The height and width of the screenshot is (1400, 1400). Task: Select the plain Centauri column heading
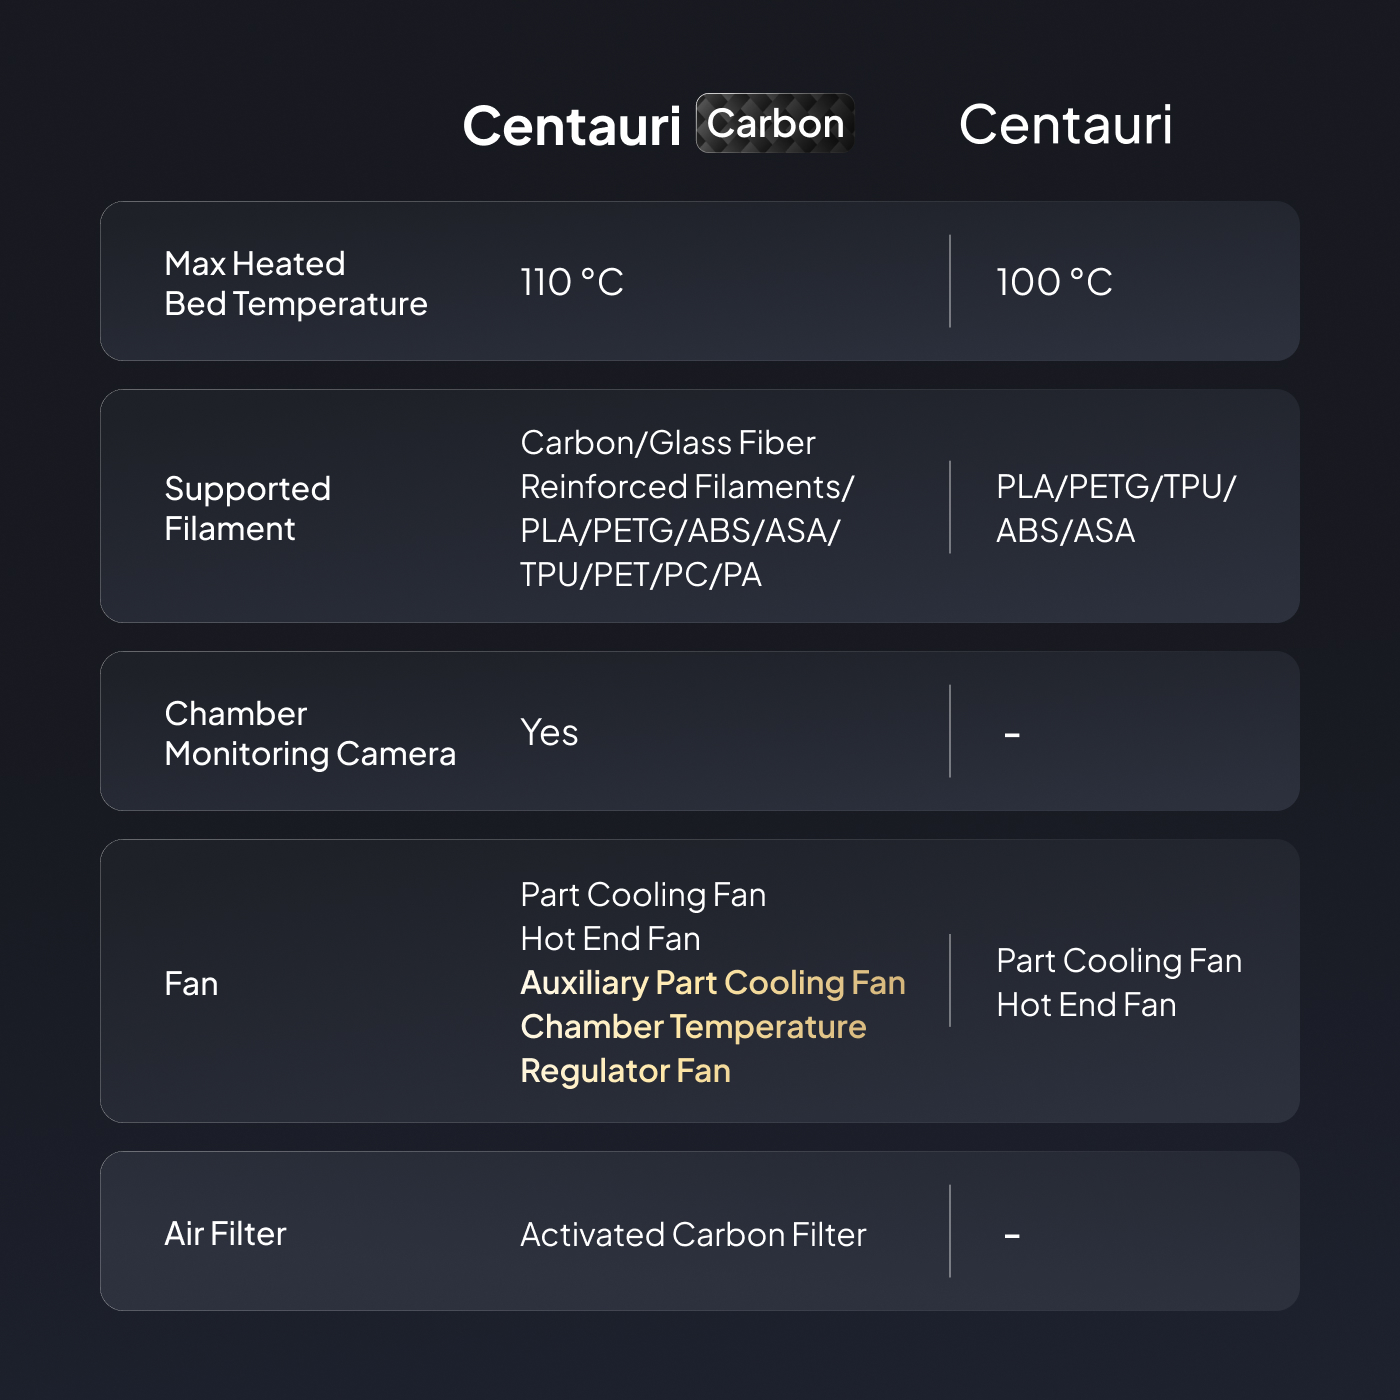coord(1065,125)
